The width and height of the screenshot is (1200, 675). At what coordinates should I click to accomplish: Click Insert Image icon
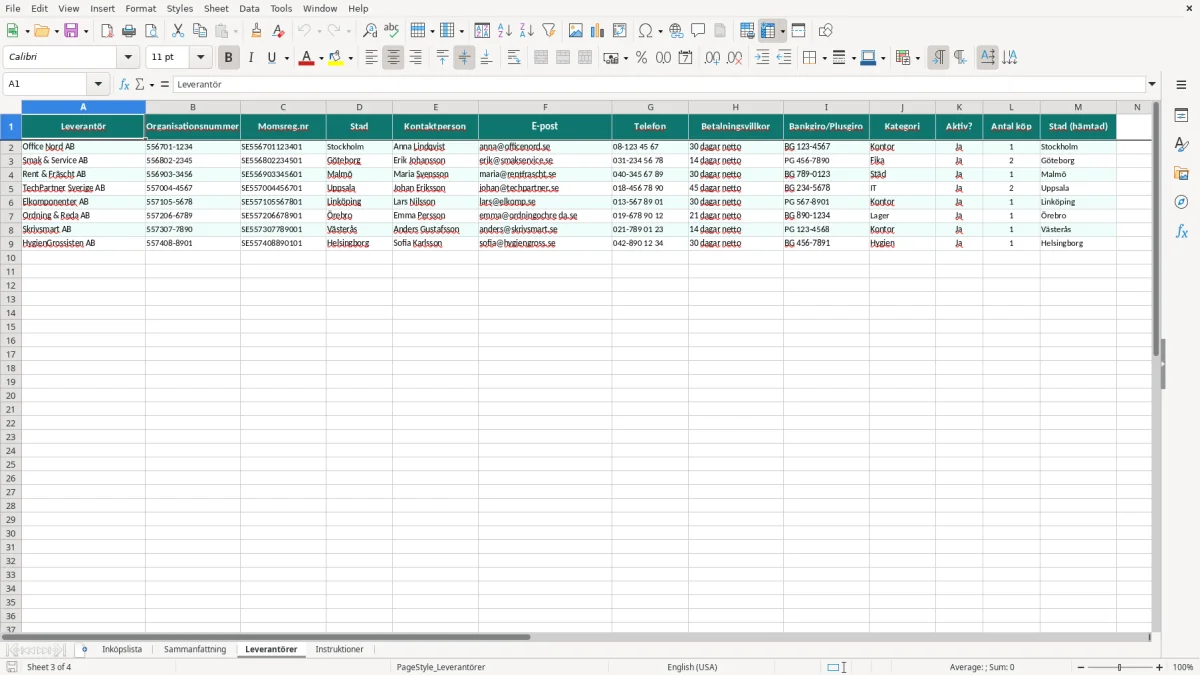click(575, 31)
